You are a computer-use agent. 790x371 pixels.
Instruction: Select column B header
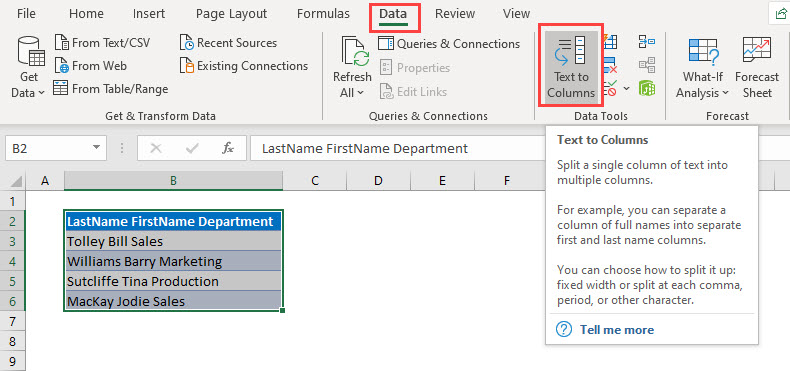click(x=173, y=181)
